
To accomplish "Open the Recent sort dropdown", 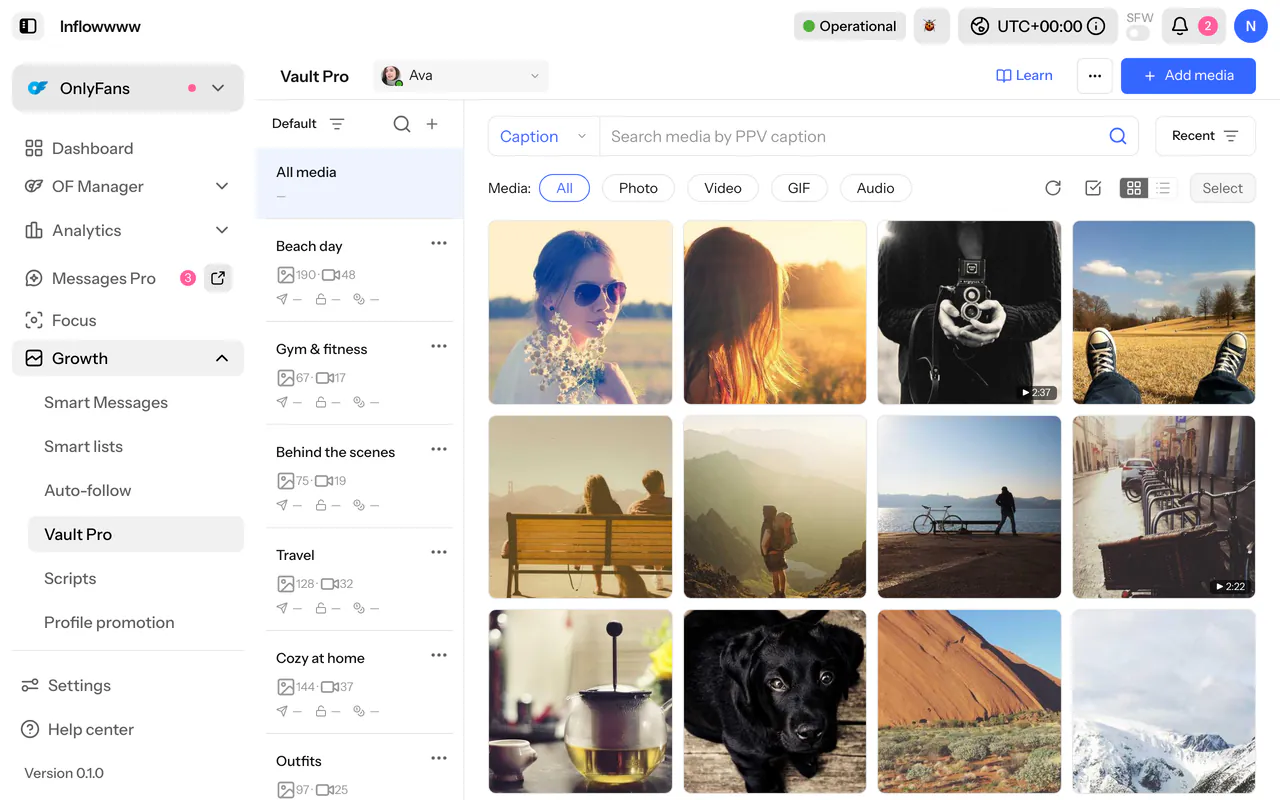I will click(1205, 136).
